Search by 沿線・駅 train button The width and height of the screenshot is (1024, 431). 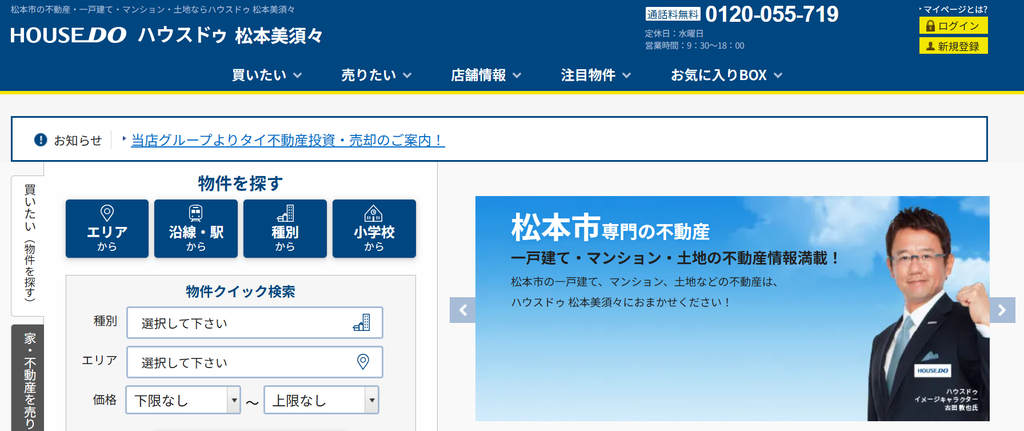tap(196, 229)
